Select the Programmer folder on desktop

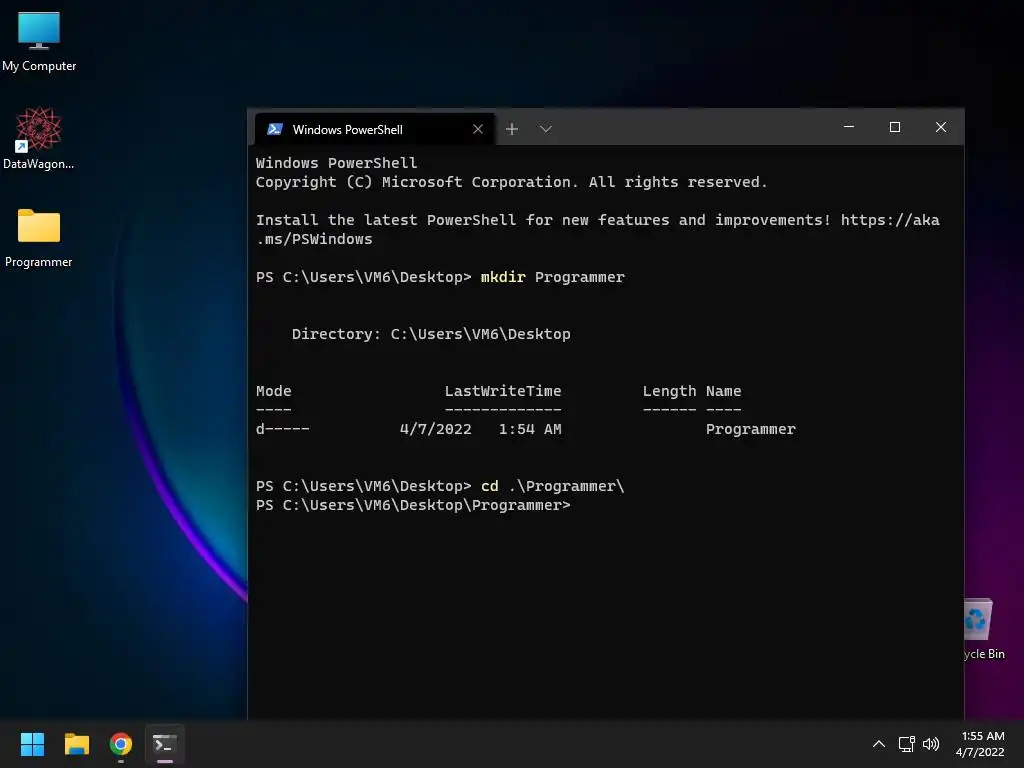tap(39, 238)
